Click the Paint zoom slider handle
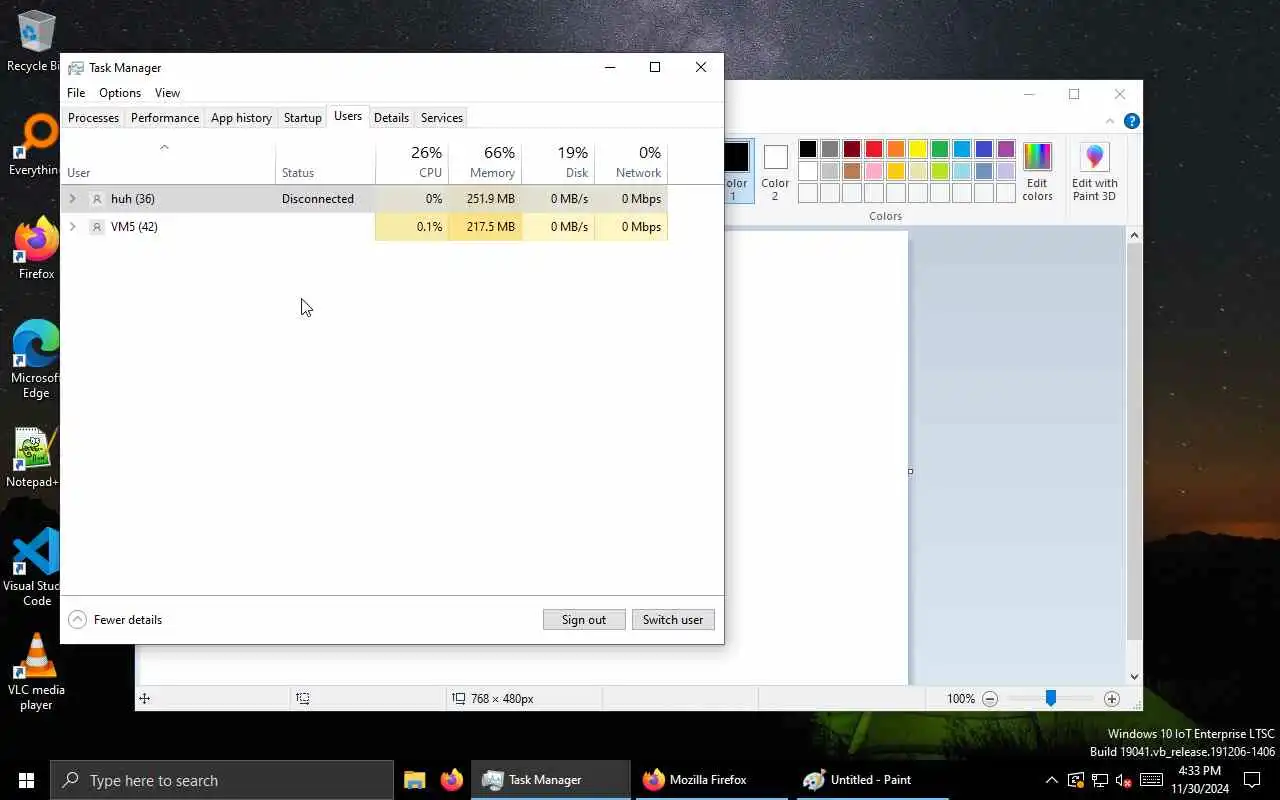Screen dimensions: 1280x800 (1050, 699)
